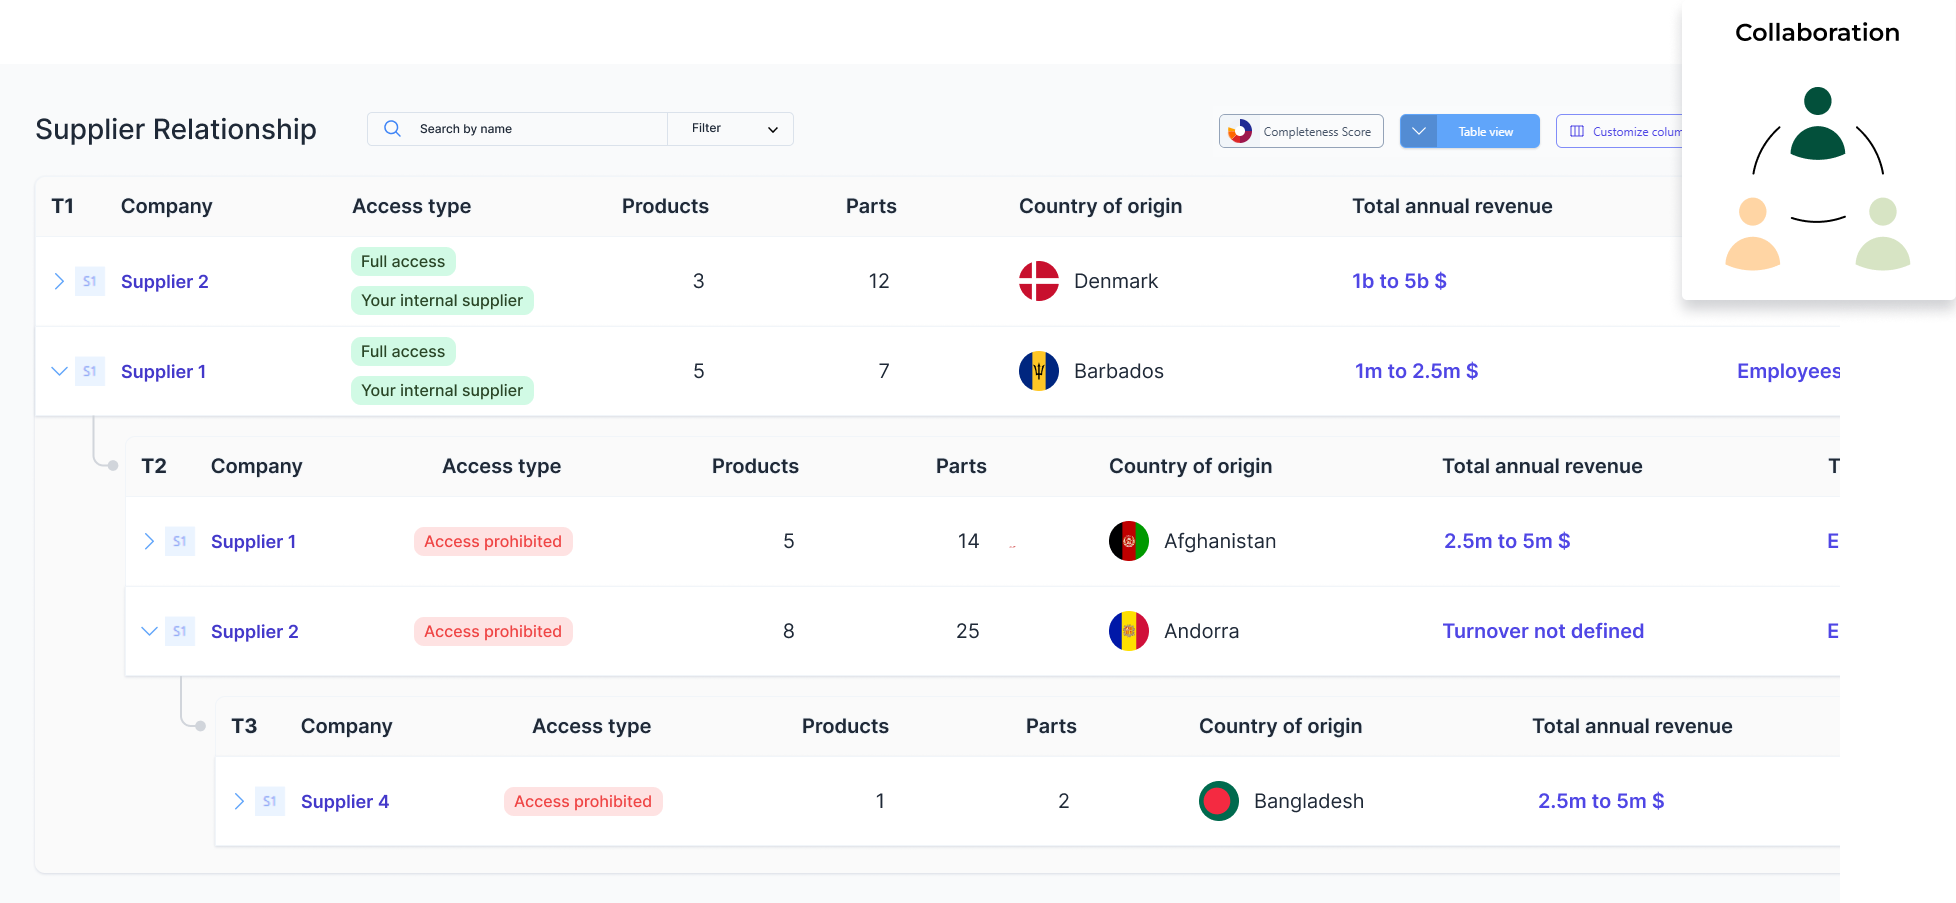Click the Customize columns icon

[1577, 131]
